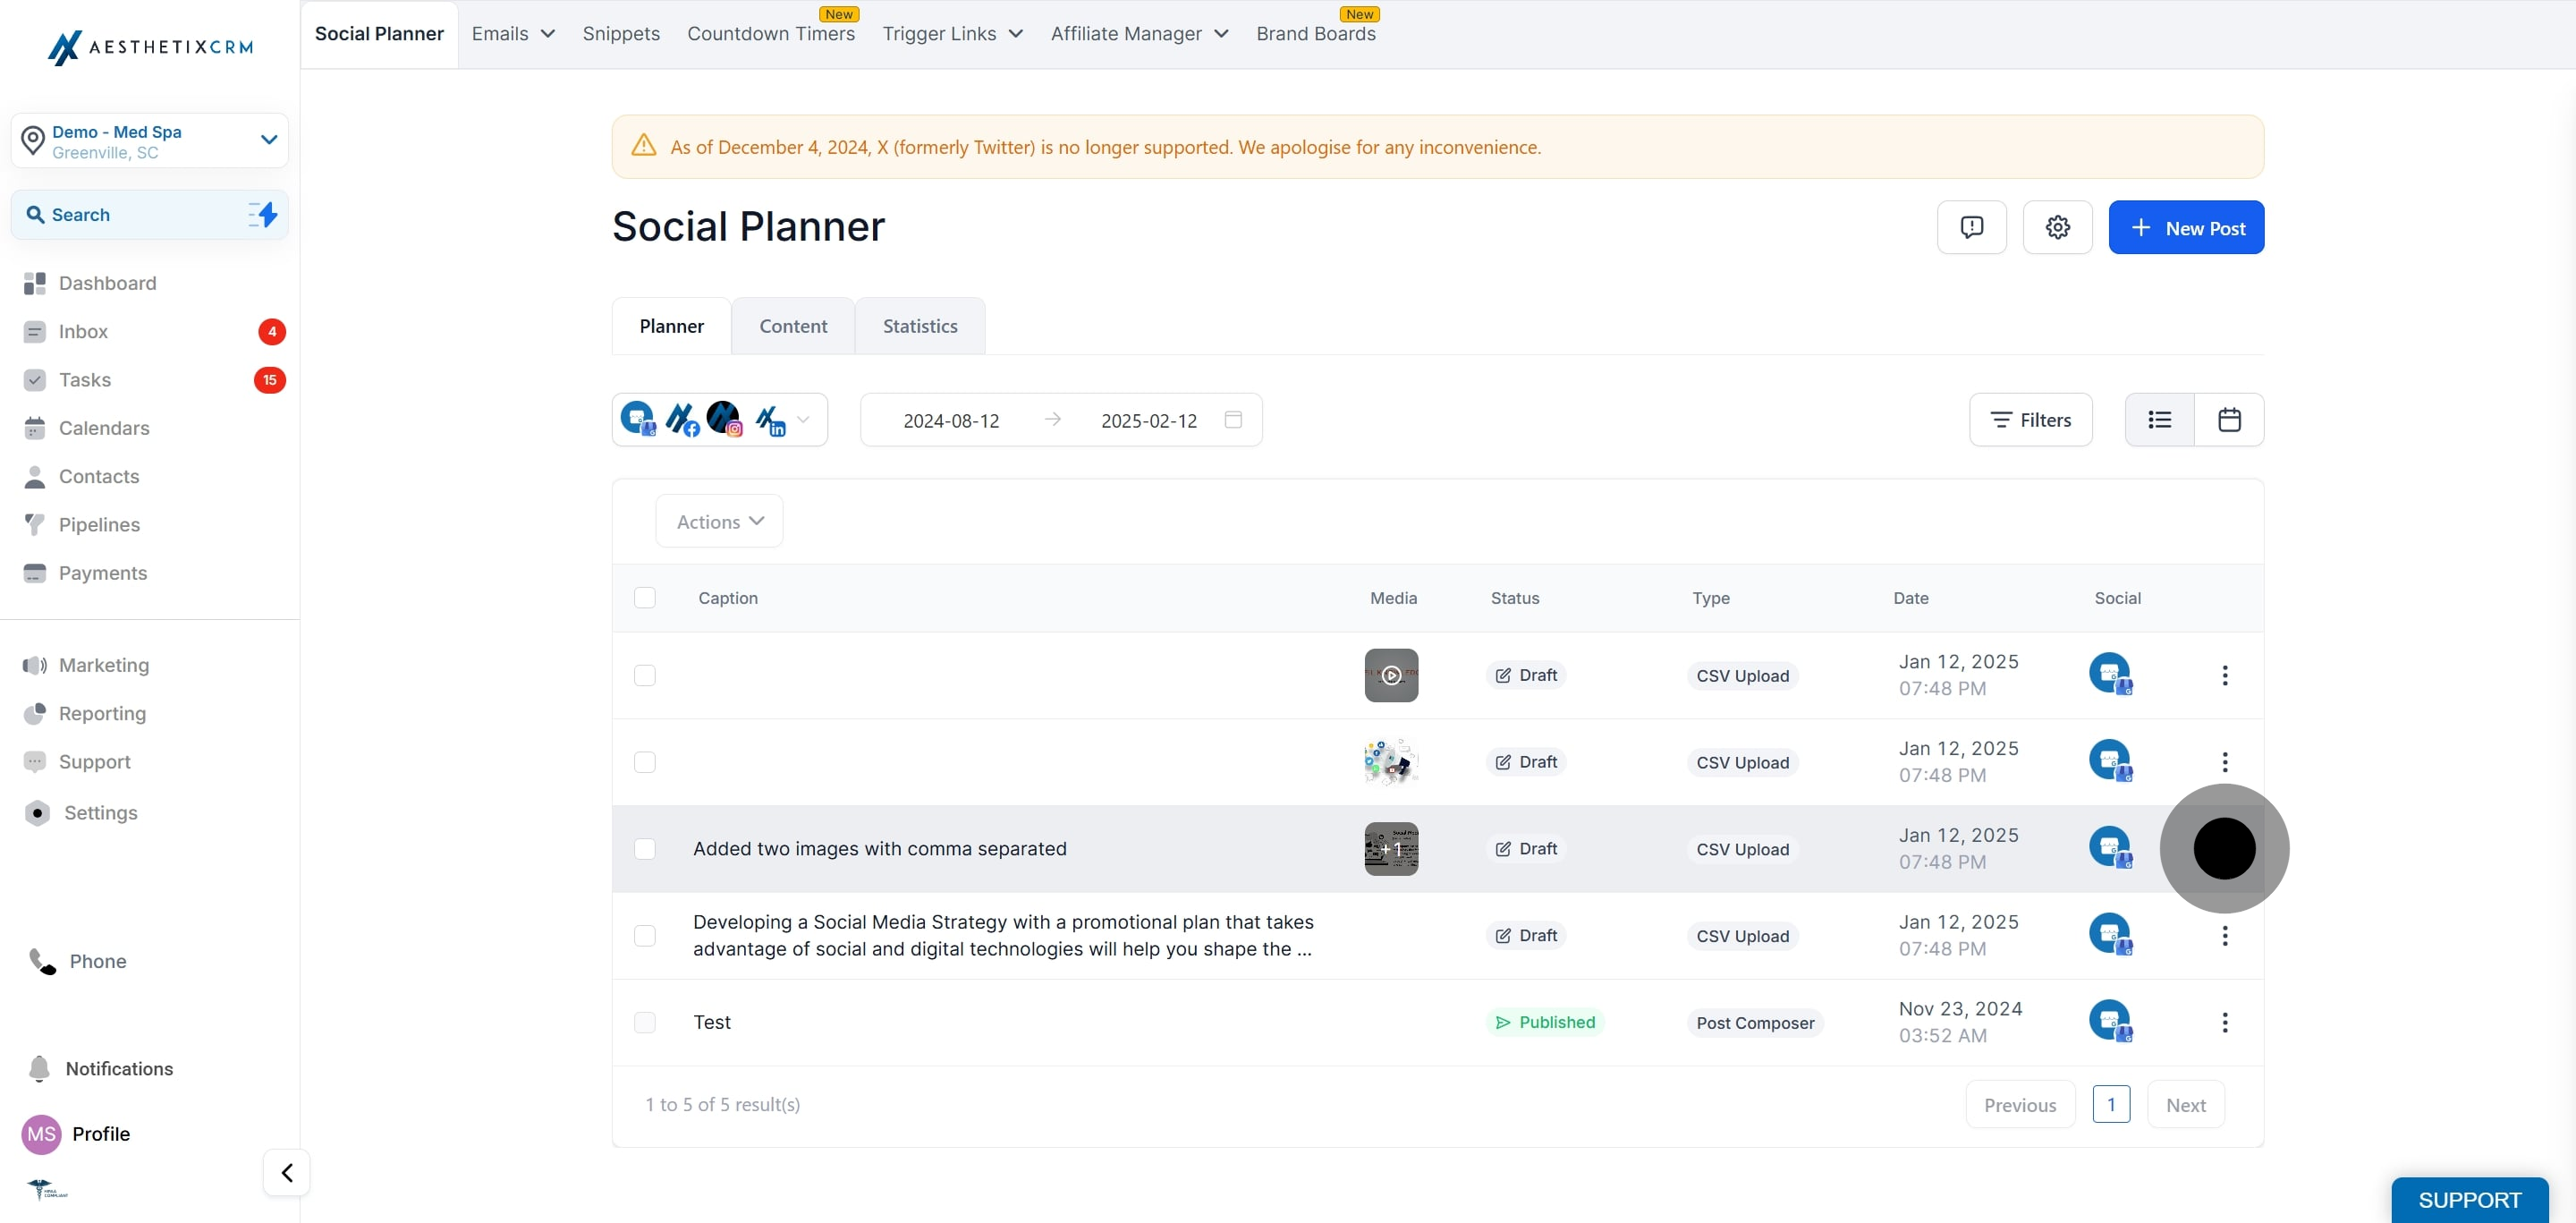
Task: Open the Notifications bell
Action: [40, 1068]
